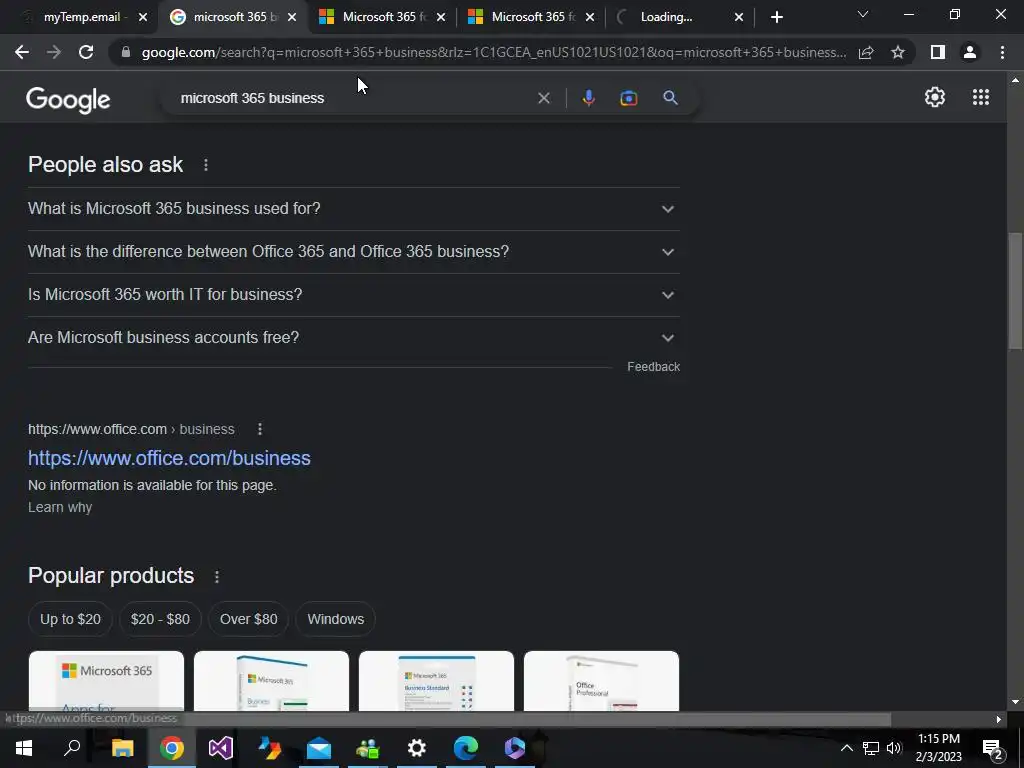The height and width of the screenshot is (768, 1024).
Task: Open Microsoft Edge from taskbar
Action: [466, 748]
